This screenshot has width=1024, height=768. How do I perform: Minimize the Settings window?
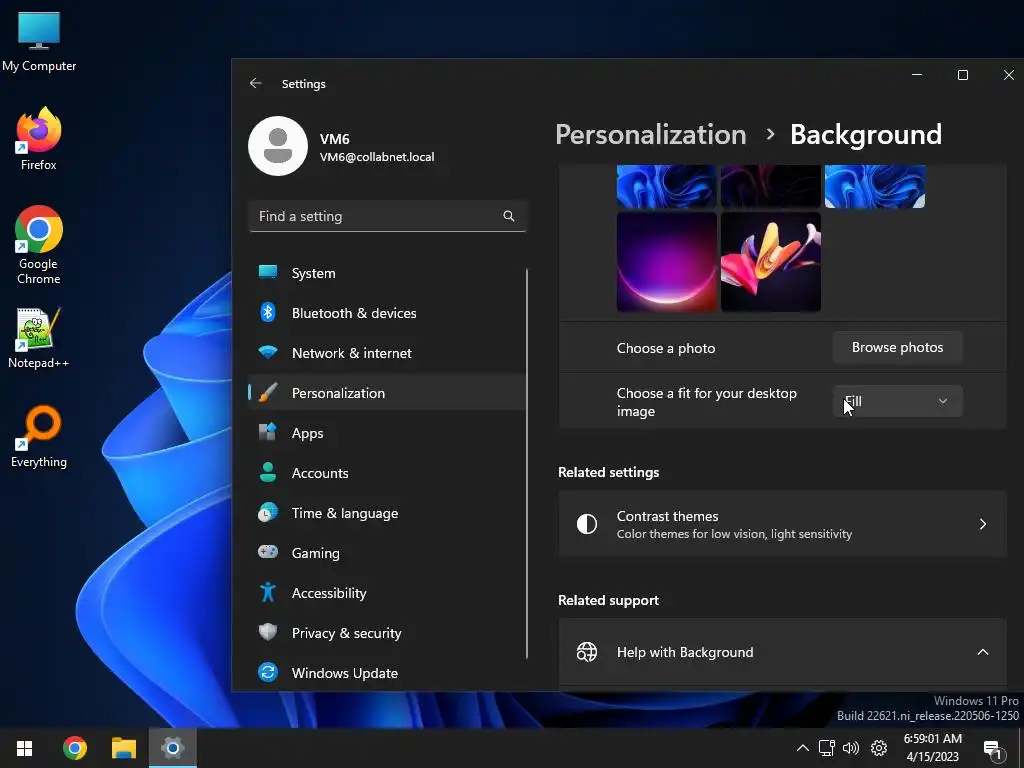tap(917, 75)
